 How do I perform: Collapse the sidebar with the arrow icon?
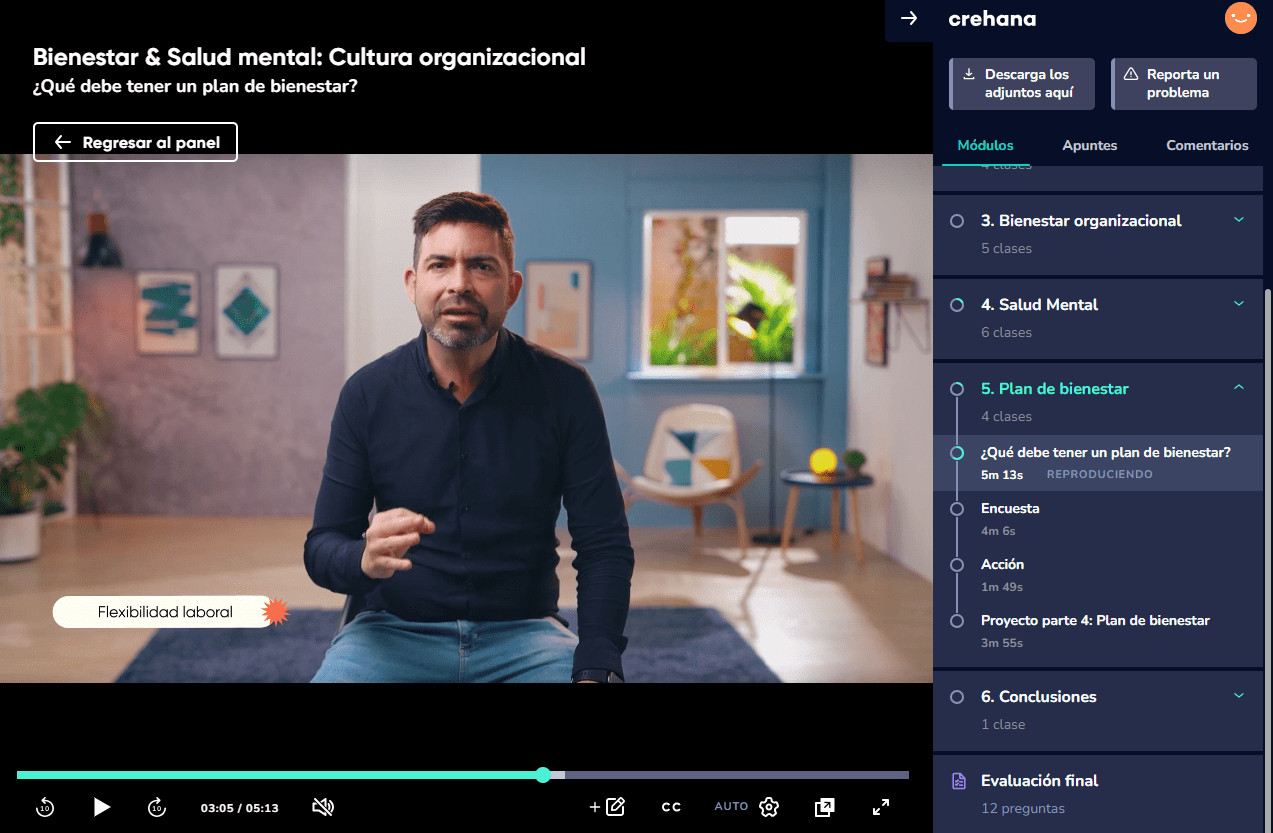[x=908, y=20]
